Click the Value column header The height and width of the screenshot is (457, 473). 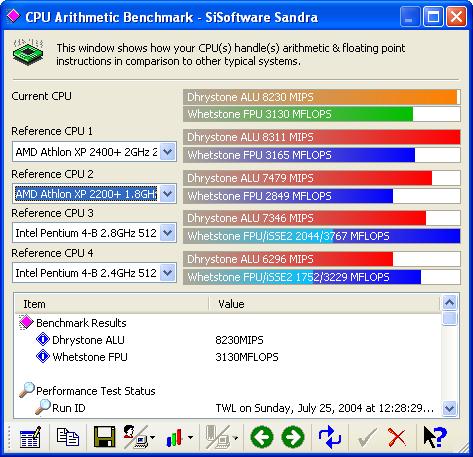point(324,304)
